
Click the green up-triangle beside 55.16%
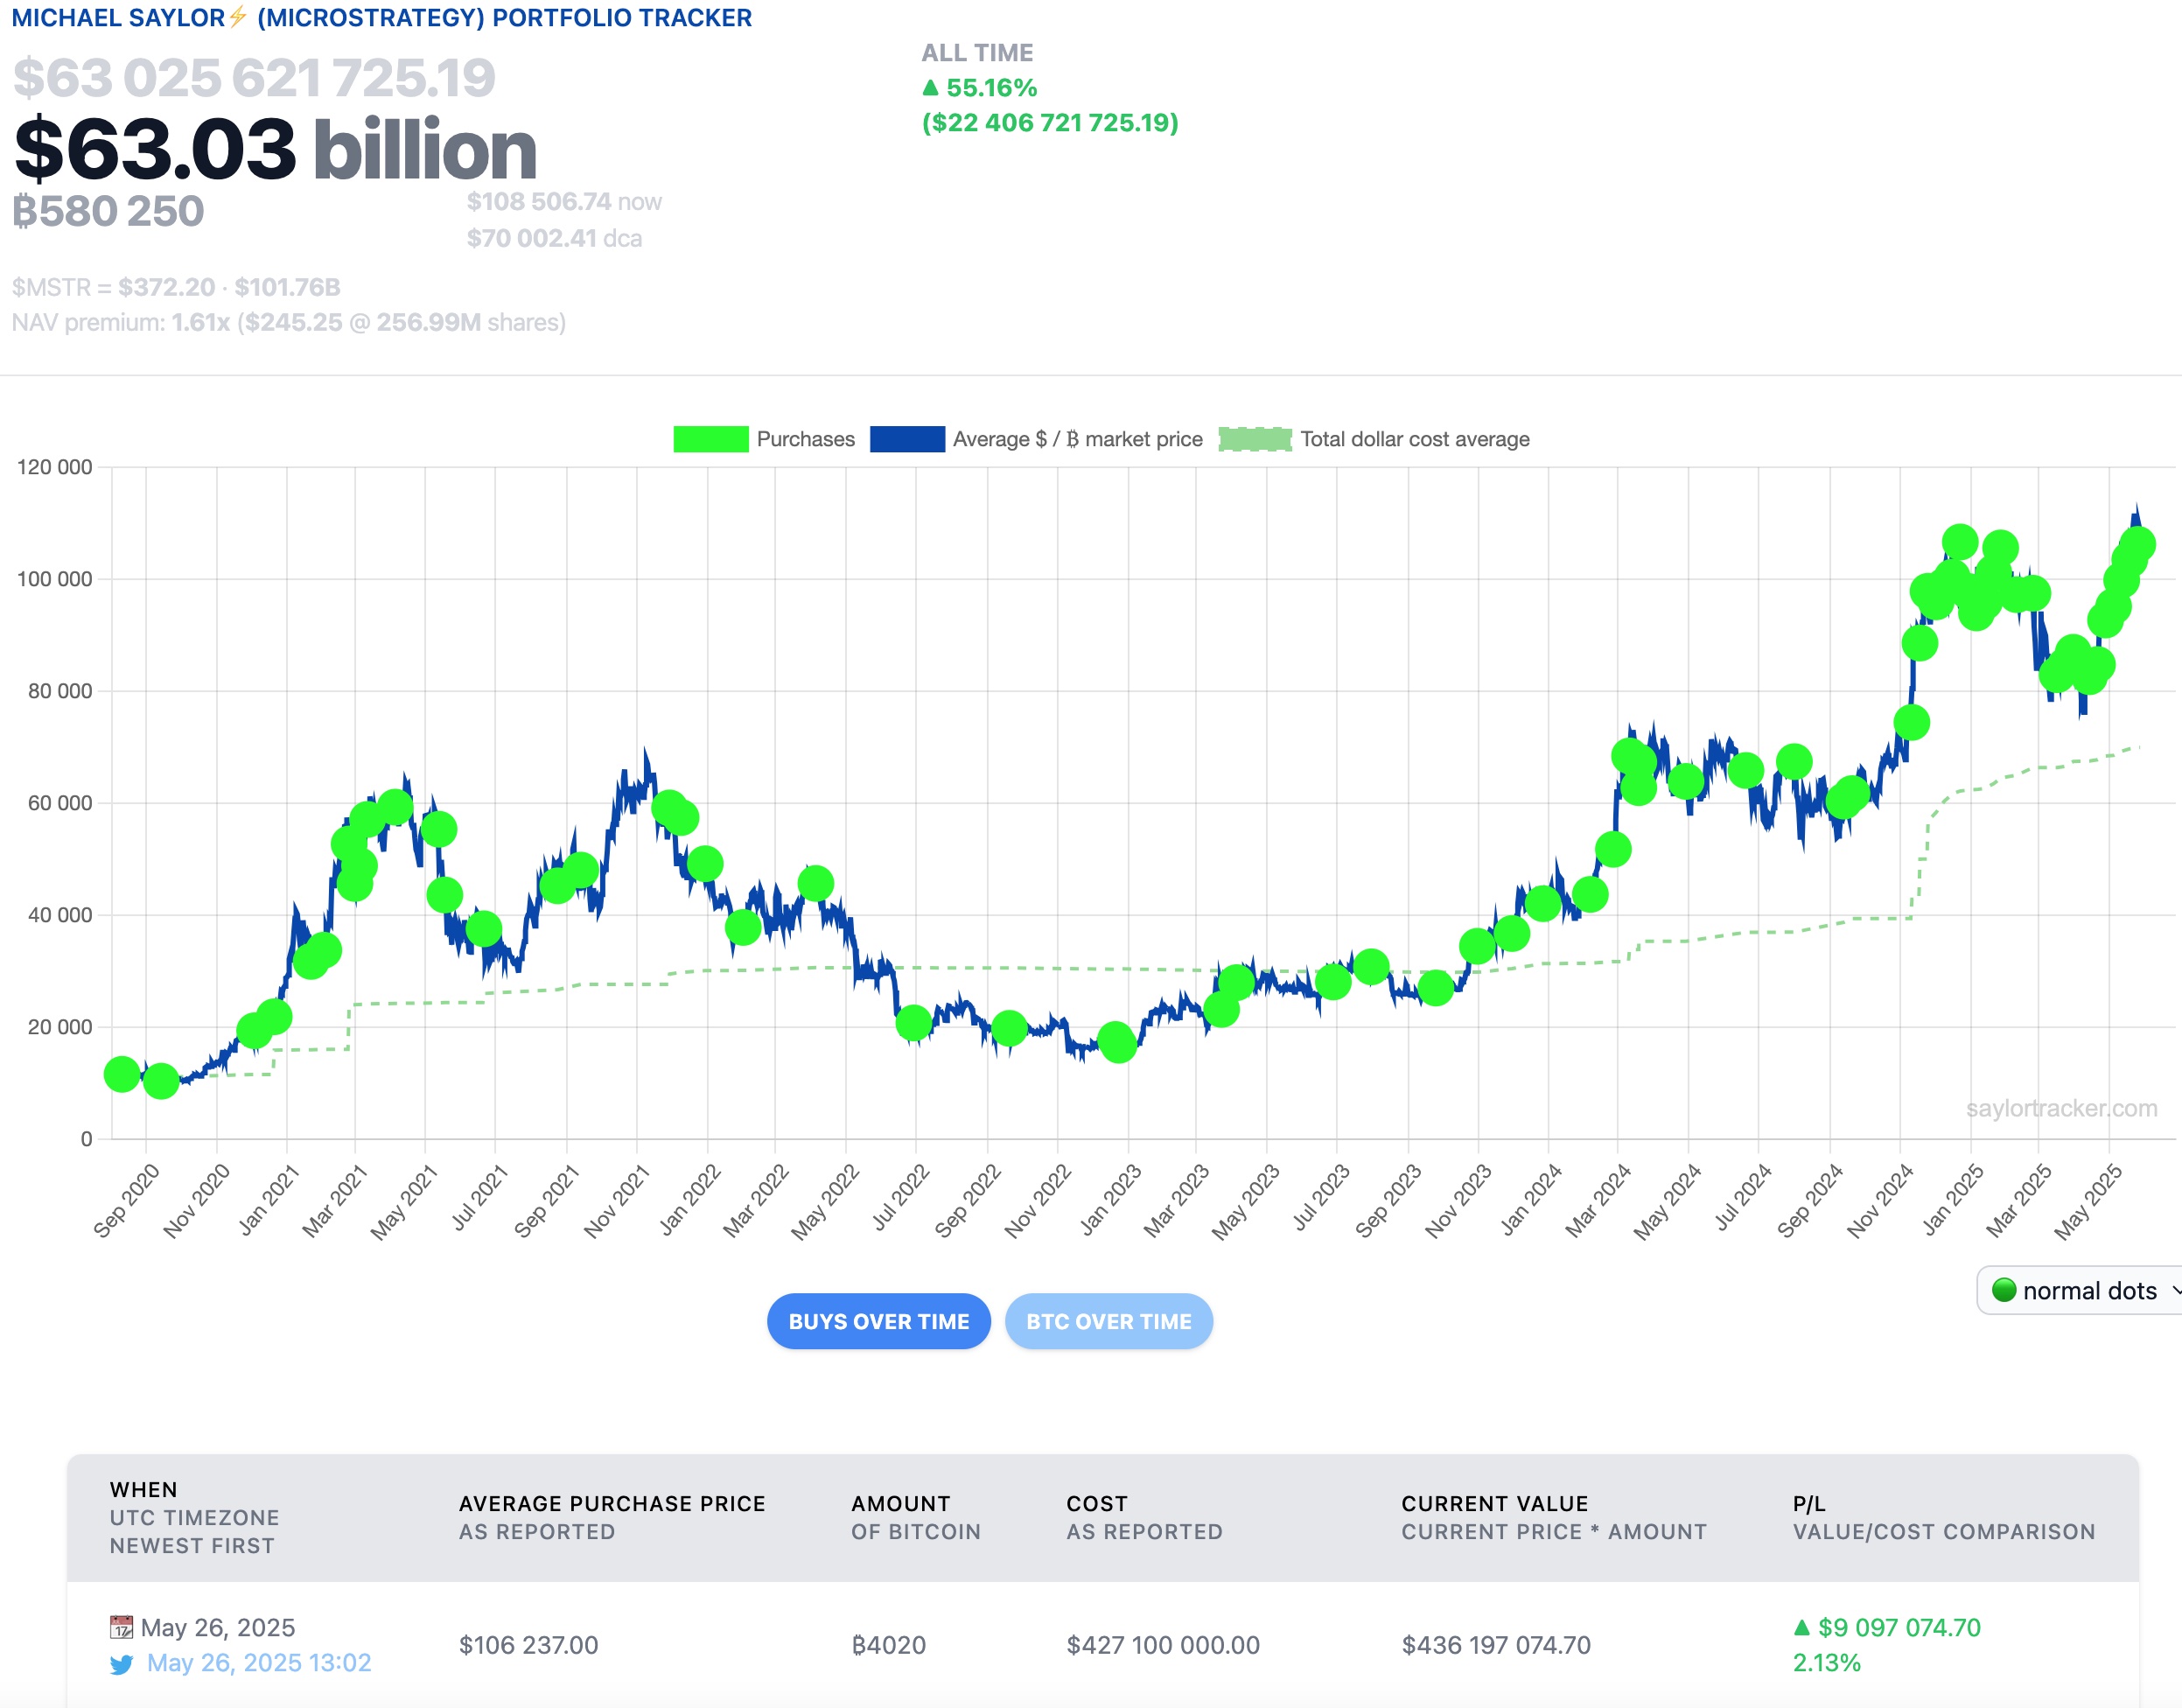point(930,88)
